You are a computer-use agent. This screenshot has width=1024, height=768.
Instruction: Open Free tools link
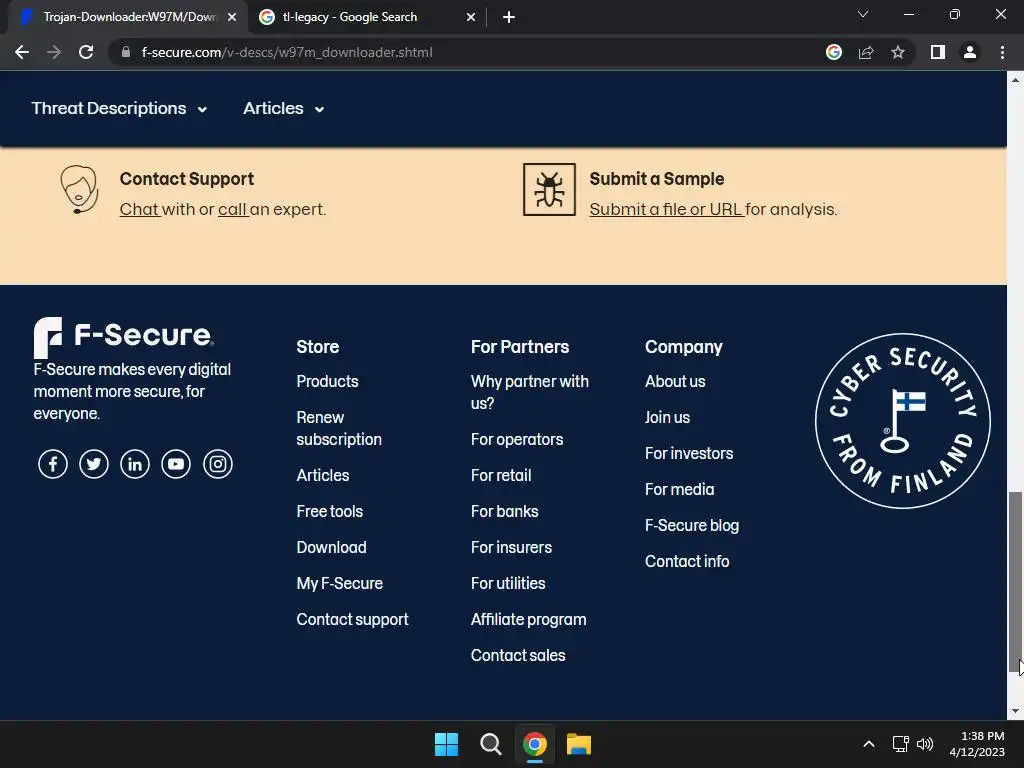330,511
